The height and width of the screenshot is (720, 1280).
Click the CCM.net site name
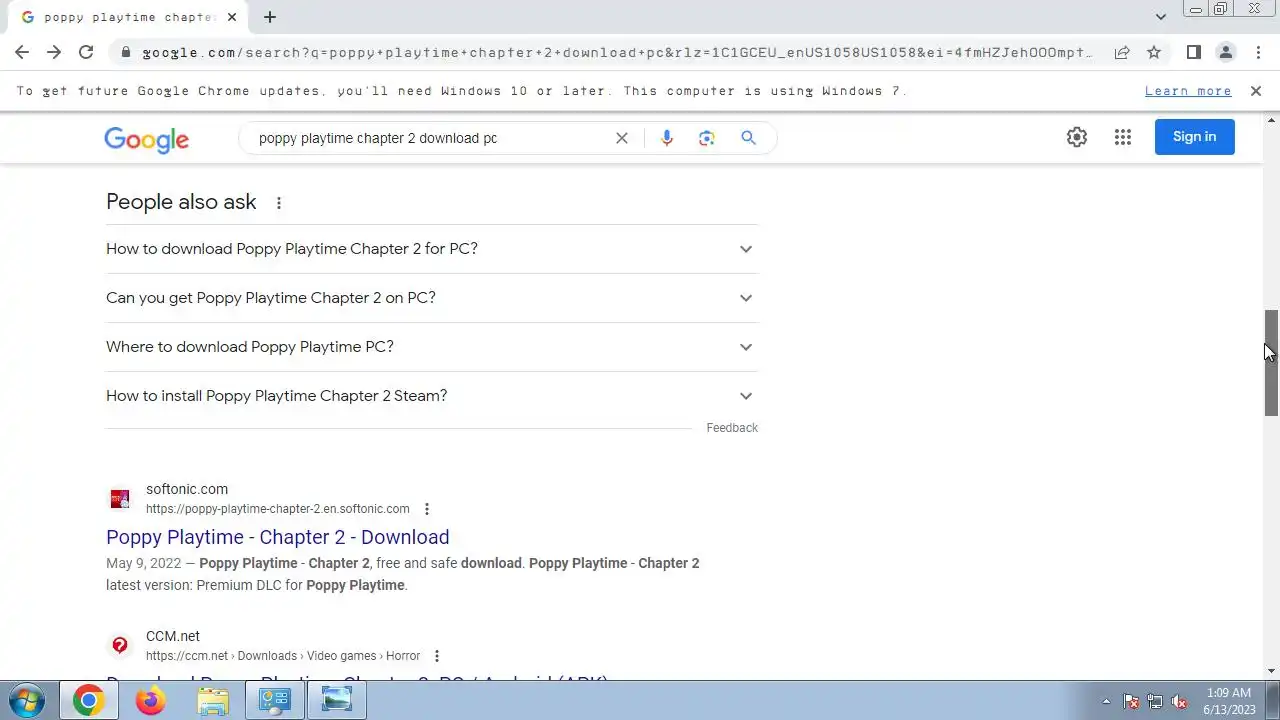coord(173,636)
